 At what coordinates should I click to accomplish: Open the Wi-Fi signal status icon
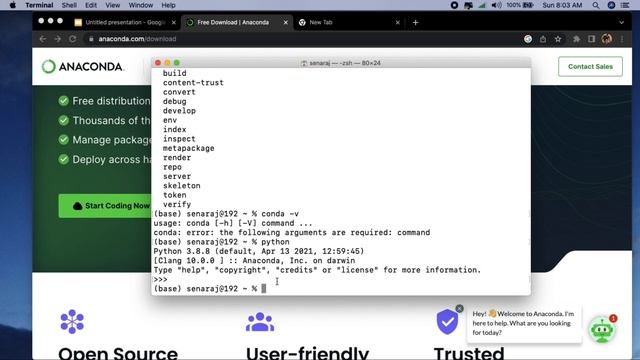click(482, 5)
